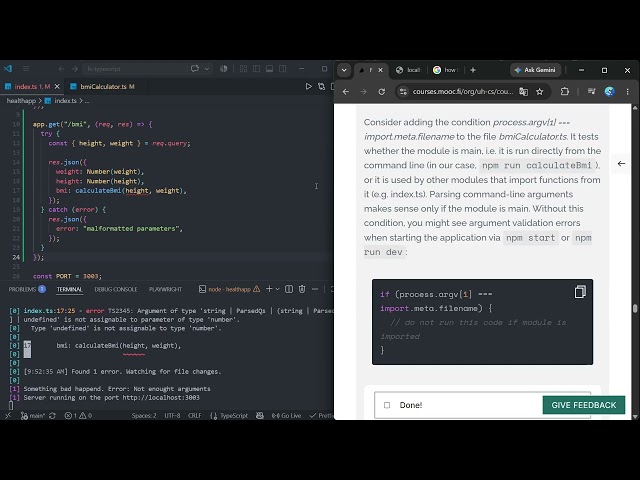Synchronize changes via status bar sync icon
640x480 pixels.
[x=52, y=416]
